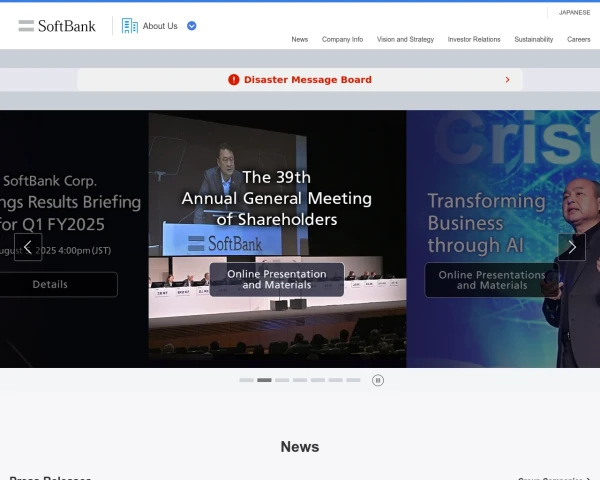This screenshot has width=600, height=480.
Task: Open Vision and Strategy menu
Action: click(x=405, y=39)
